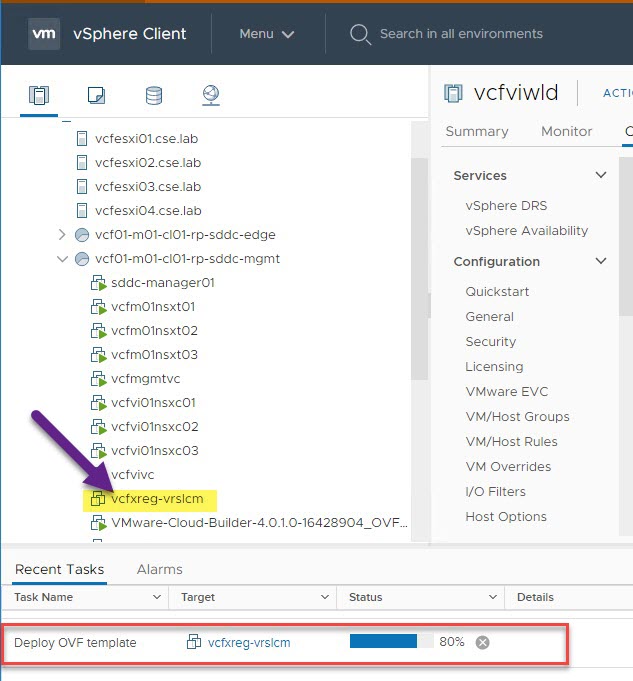This screenshot has width=633, height=681.
Task: Click VM icon beside vcfvi01nsxc01
Action: tap(98, 403)
